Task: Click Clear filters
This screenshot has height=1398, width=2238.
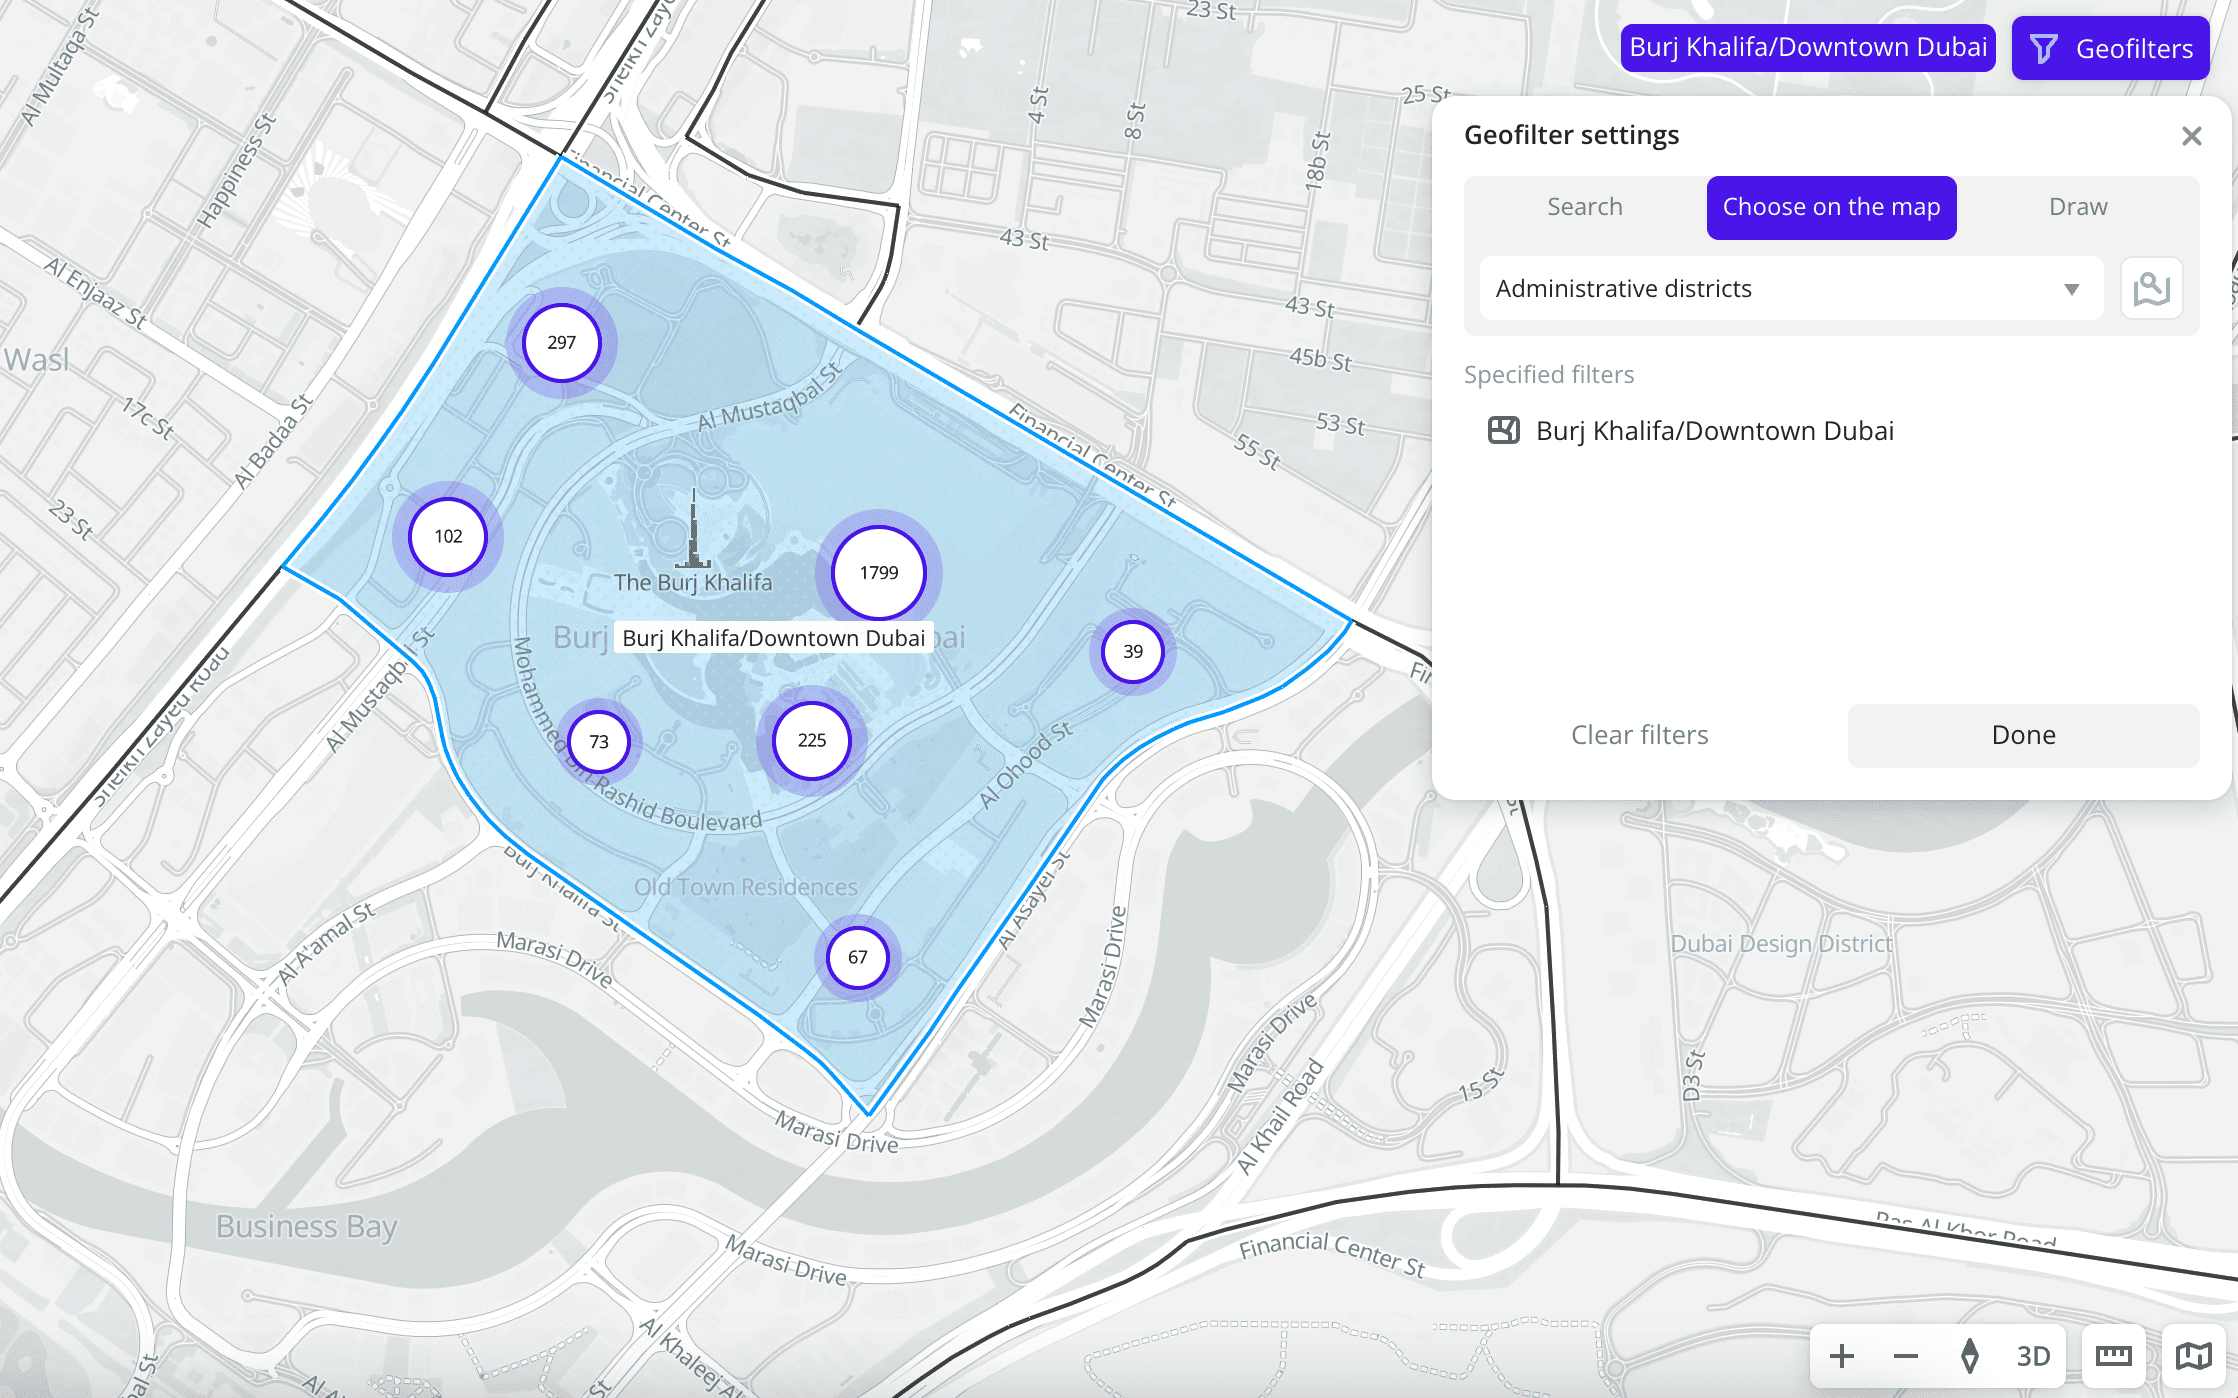Action: [x=1640, y=735]
